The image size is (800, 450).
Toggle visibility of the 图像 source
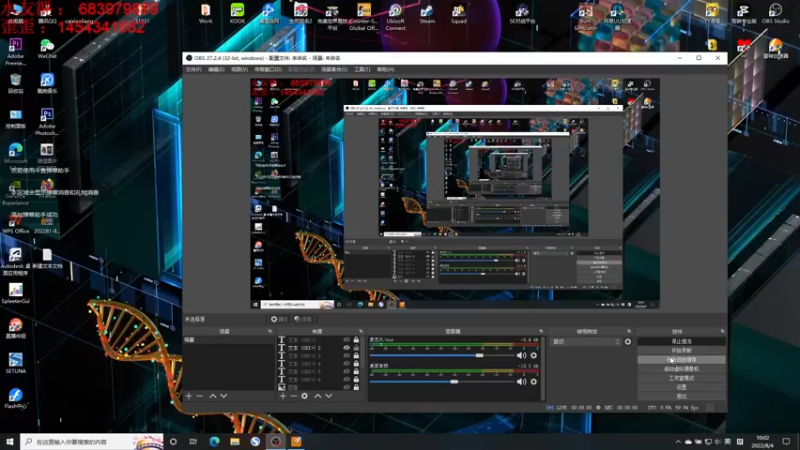346,387
